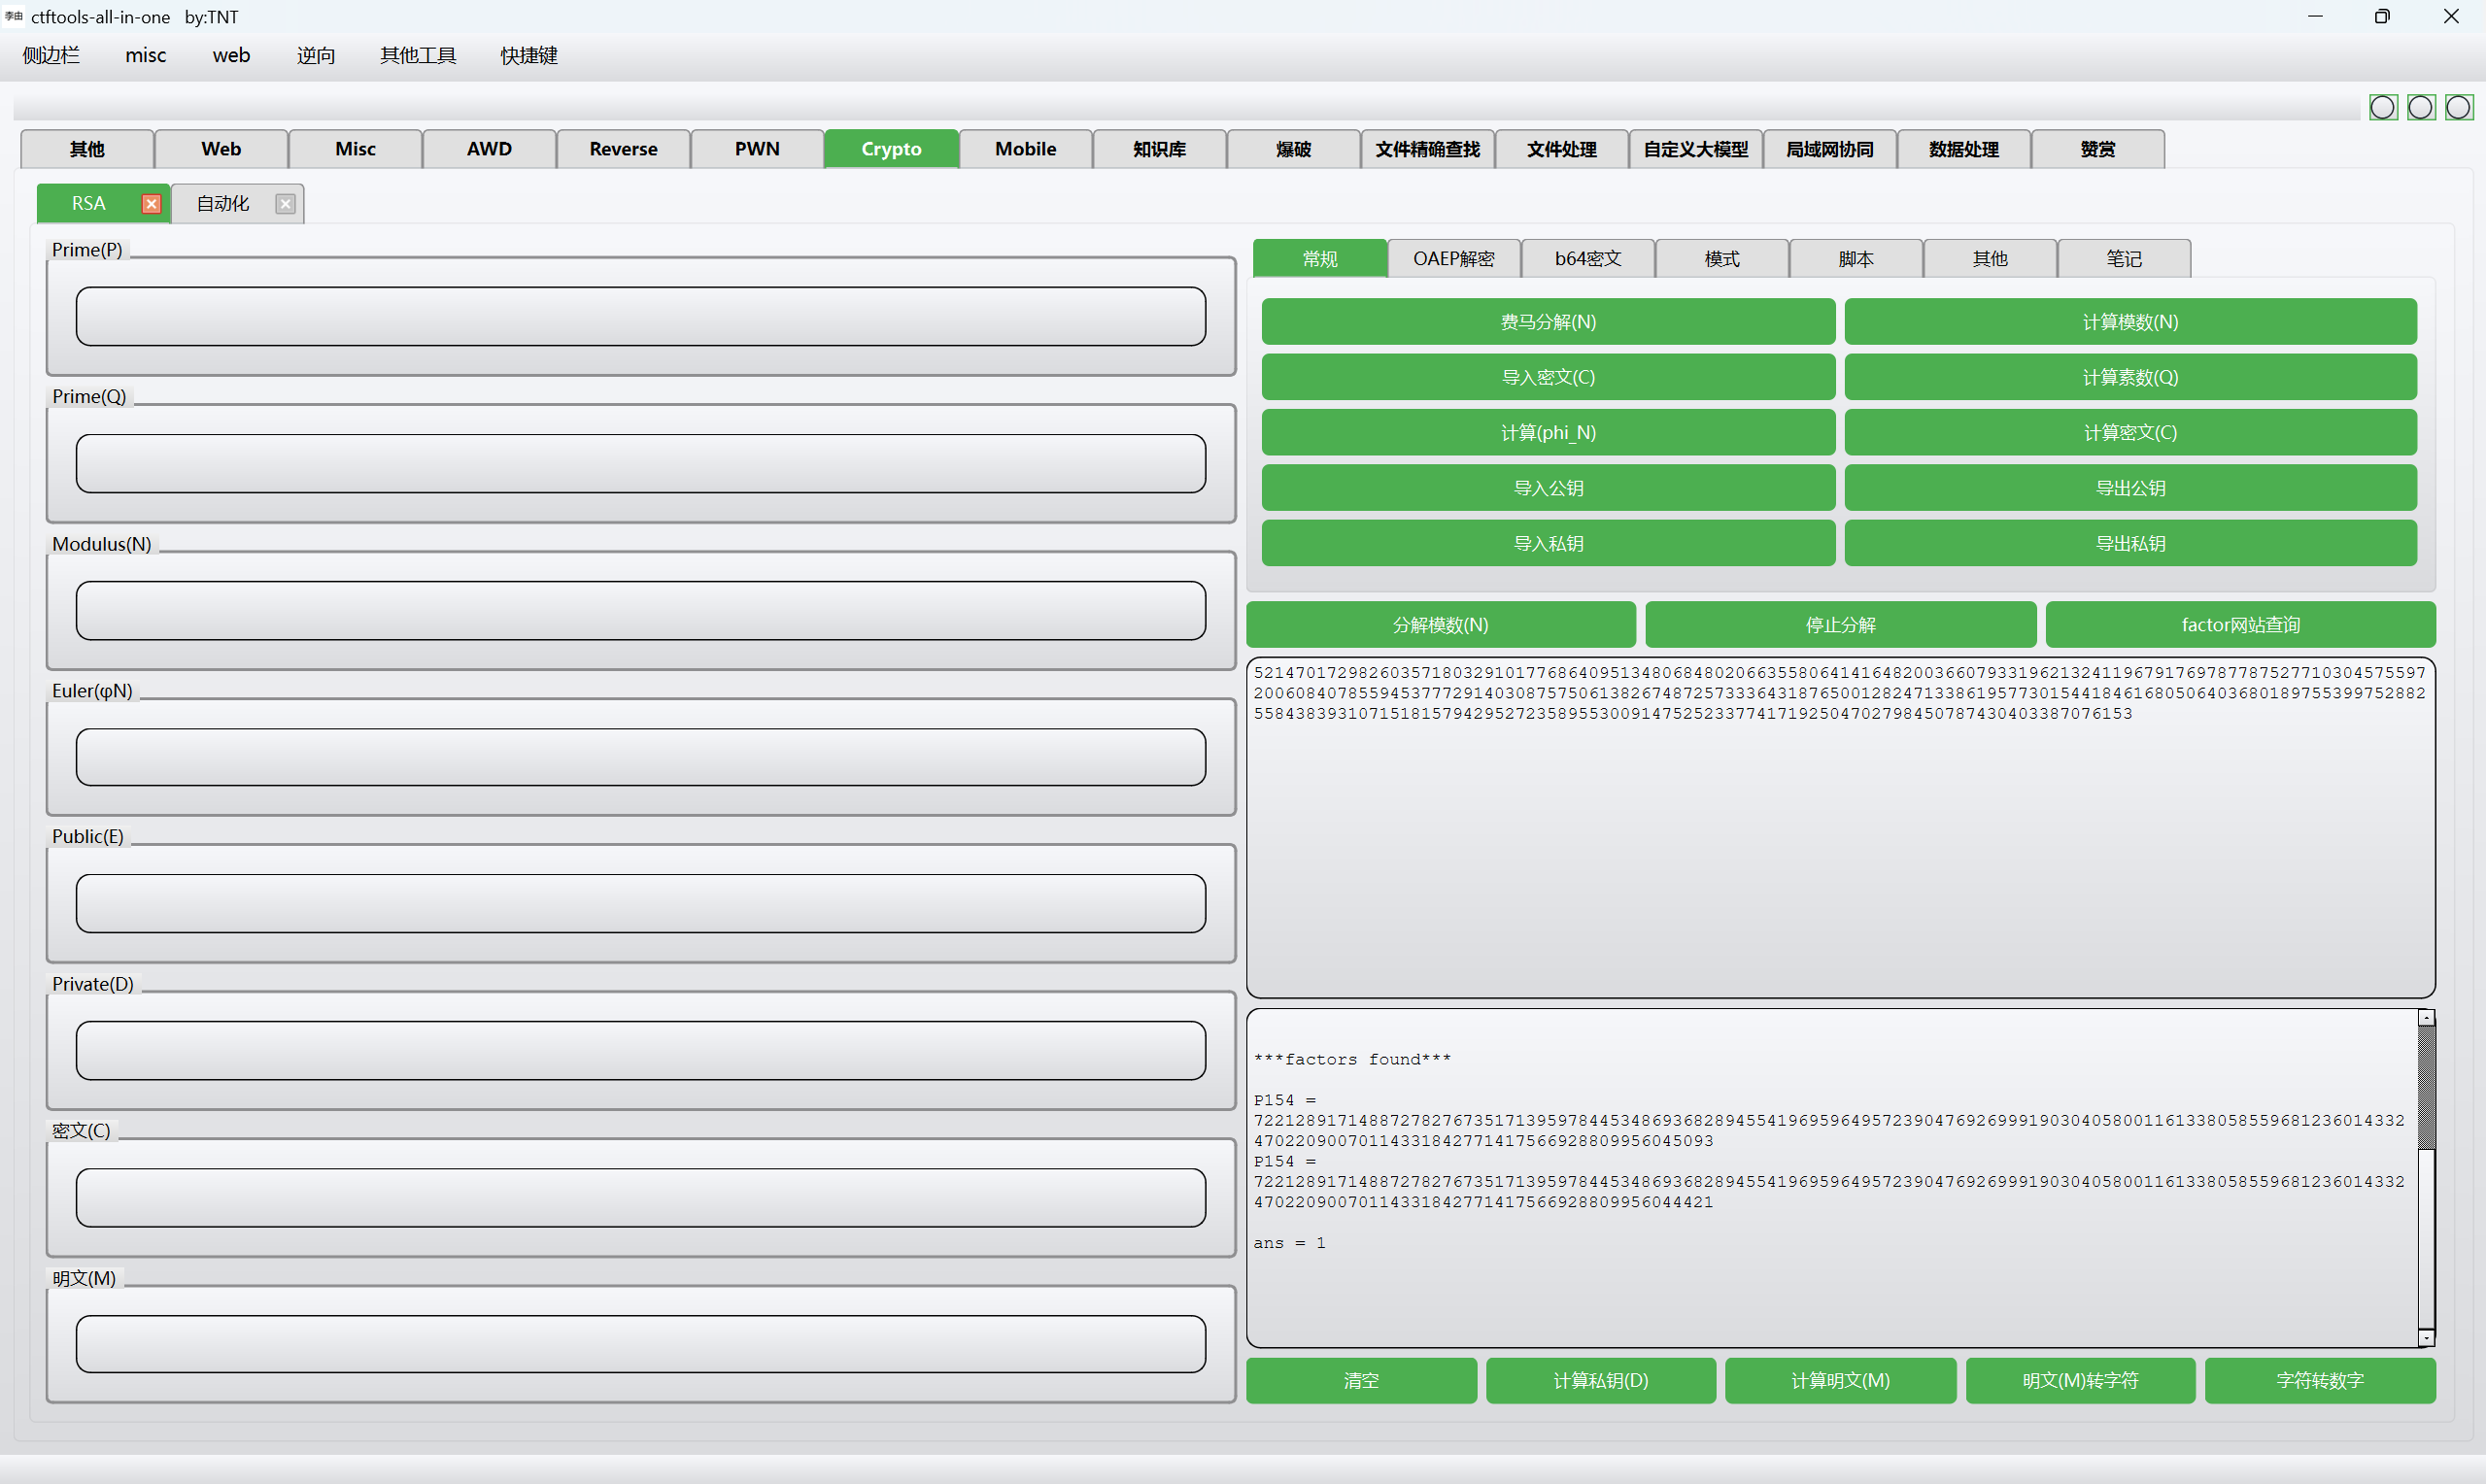Open the 文件处理 tab

1561,149
